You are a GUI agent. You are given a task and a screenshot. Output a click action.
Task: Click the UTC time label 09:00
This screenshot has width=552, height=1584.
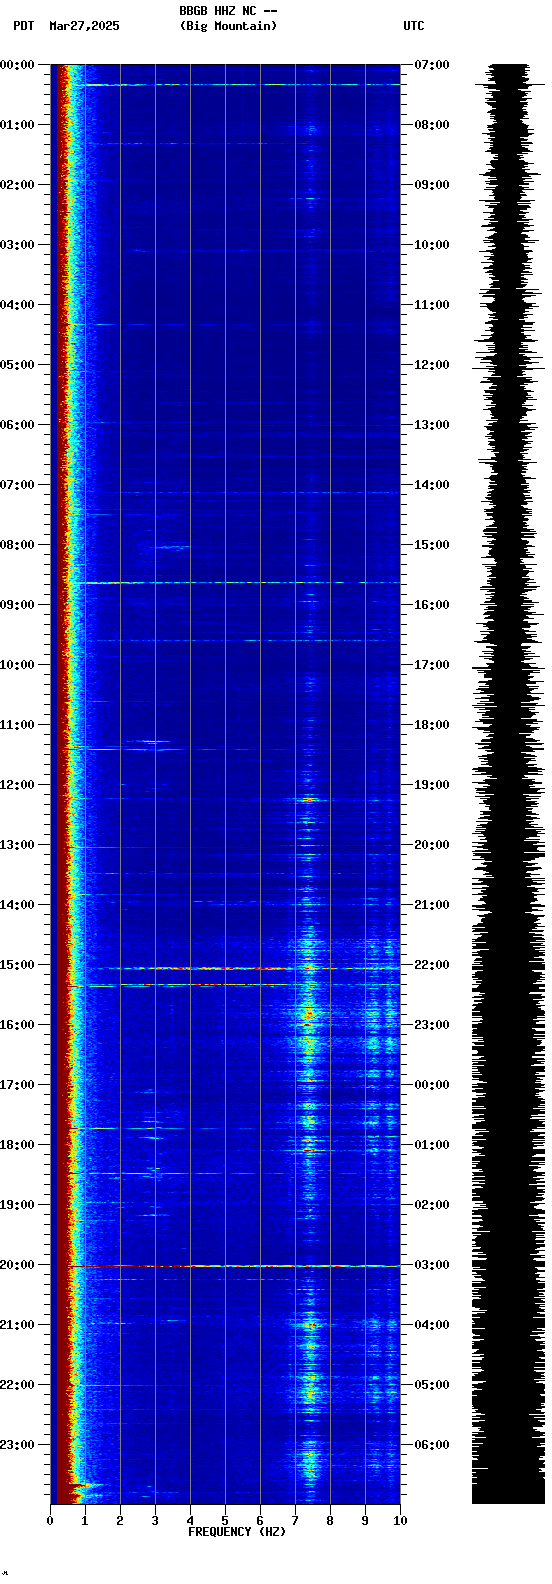click(x=432, y=185)
